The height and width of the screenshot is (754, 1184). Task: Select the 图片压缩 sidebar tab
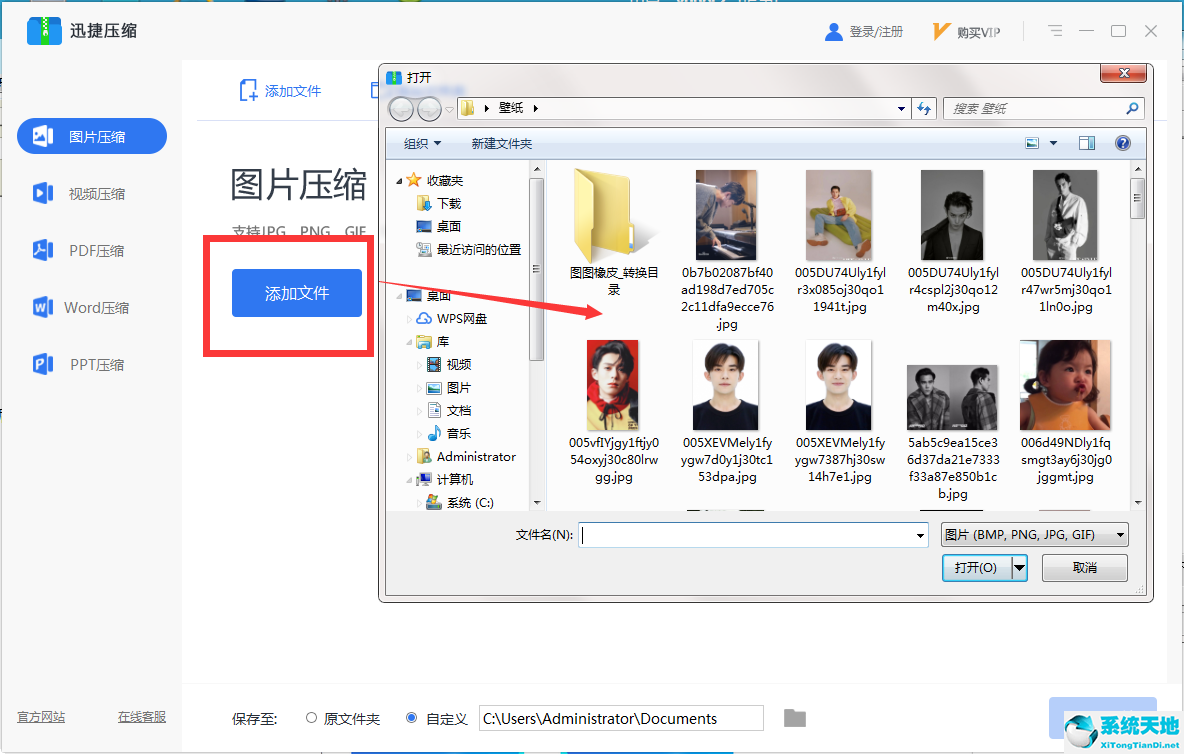pos(91,136)
